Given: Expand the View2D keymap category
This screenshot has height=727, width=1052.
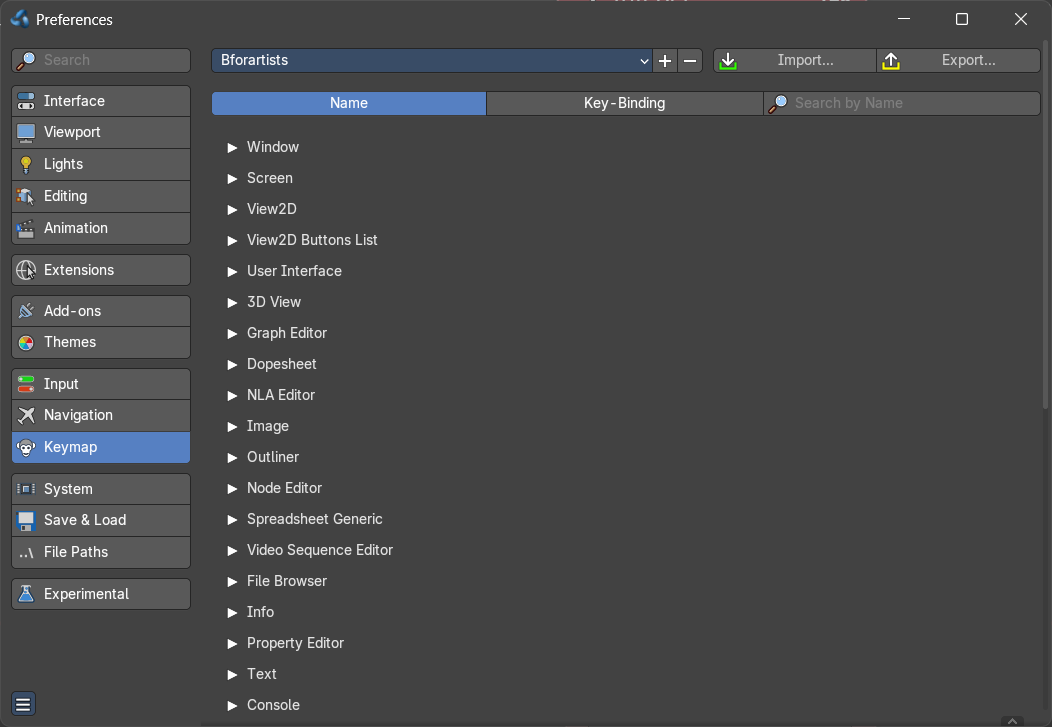Looking at the screenshot, I should 232,209.
